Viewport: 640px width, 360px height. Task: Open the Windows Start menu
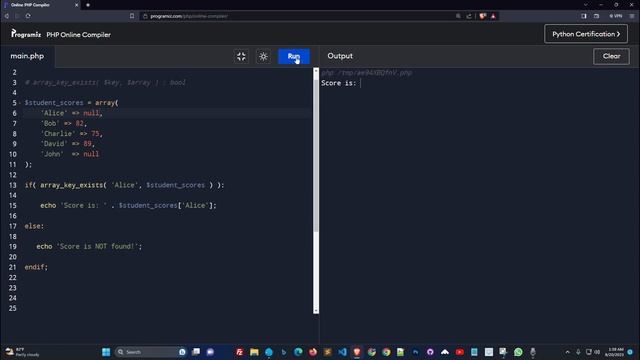(106, 352)
